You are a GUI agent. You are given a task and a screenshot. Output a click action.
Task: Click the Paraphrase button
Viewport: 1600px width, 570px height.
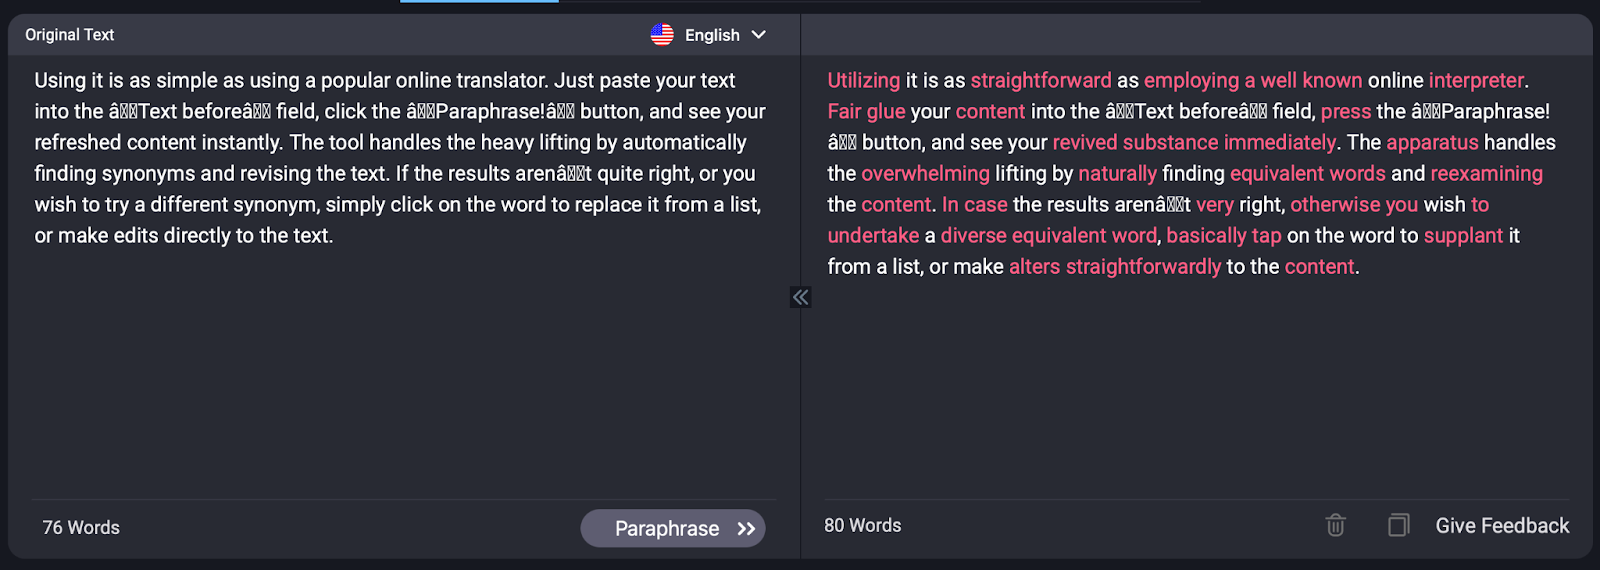coord(673,528)
